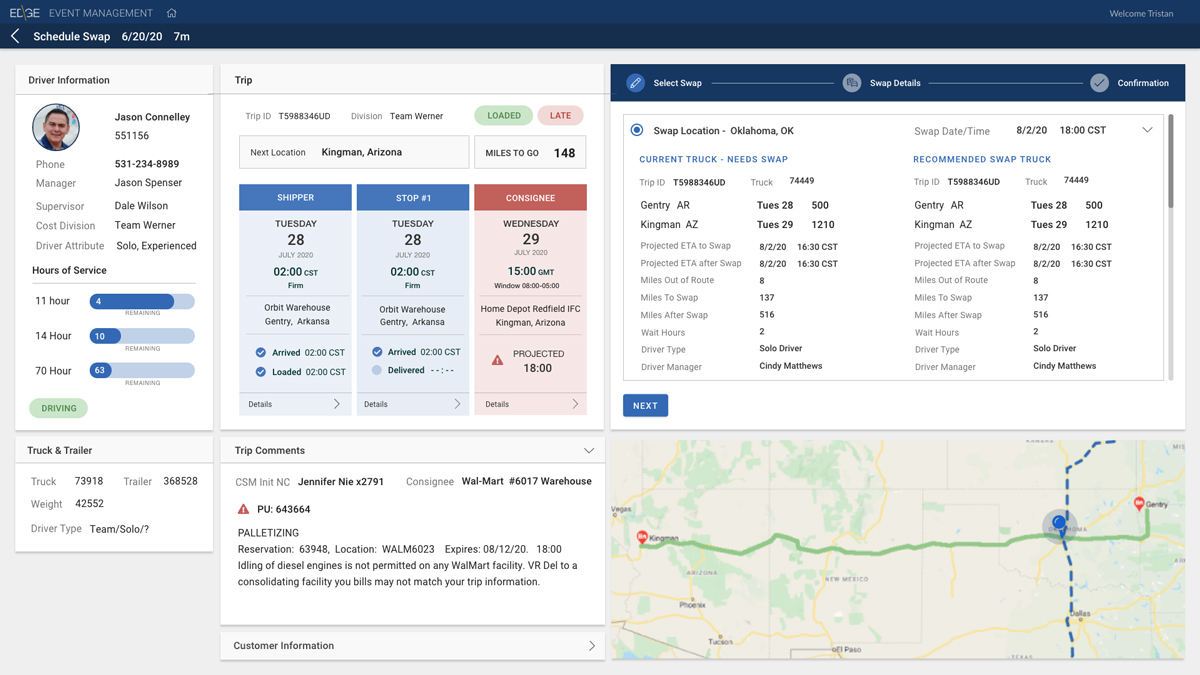
Task: Click the 11 hour remaining progress bar
Action: pos(142,301)
